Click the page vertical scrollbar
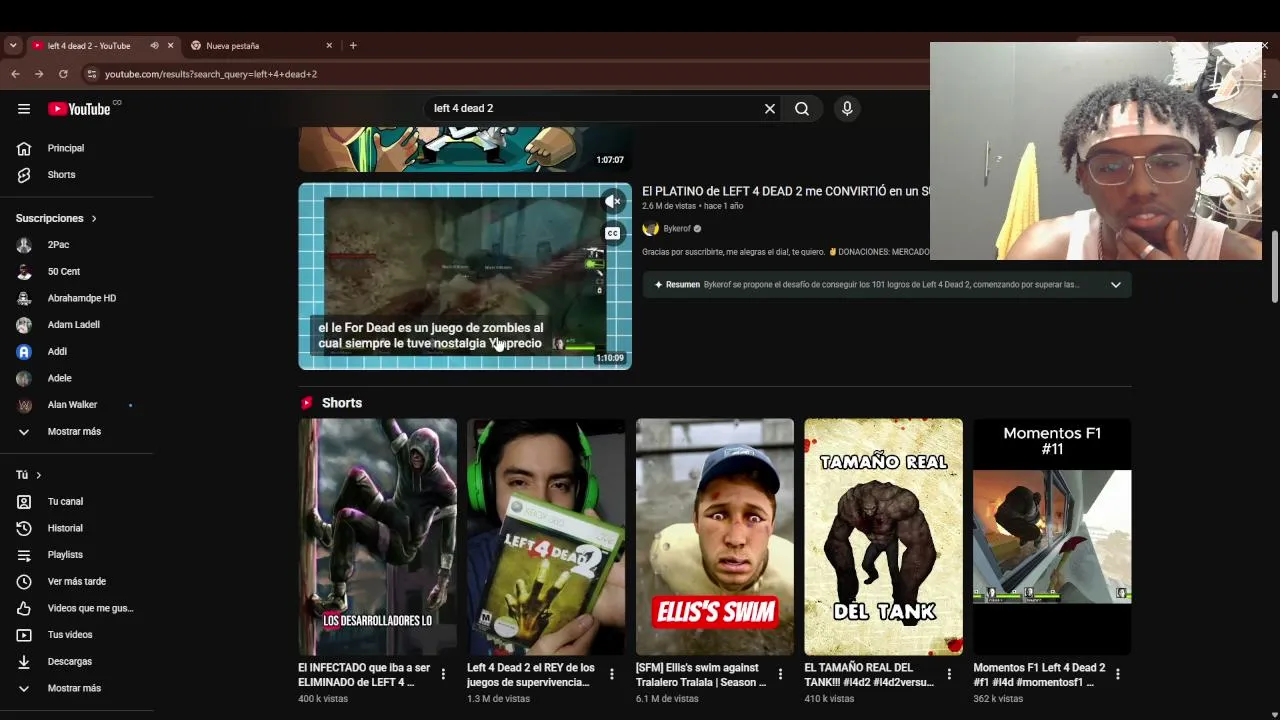The image size is (1280, 720). coord(1274,266)
